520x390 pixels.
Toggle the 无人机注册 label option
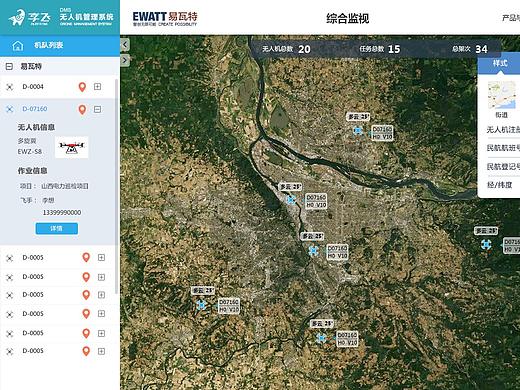(x=503, y=129)
